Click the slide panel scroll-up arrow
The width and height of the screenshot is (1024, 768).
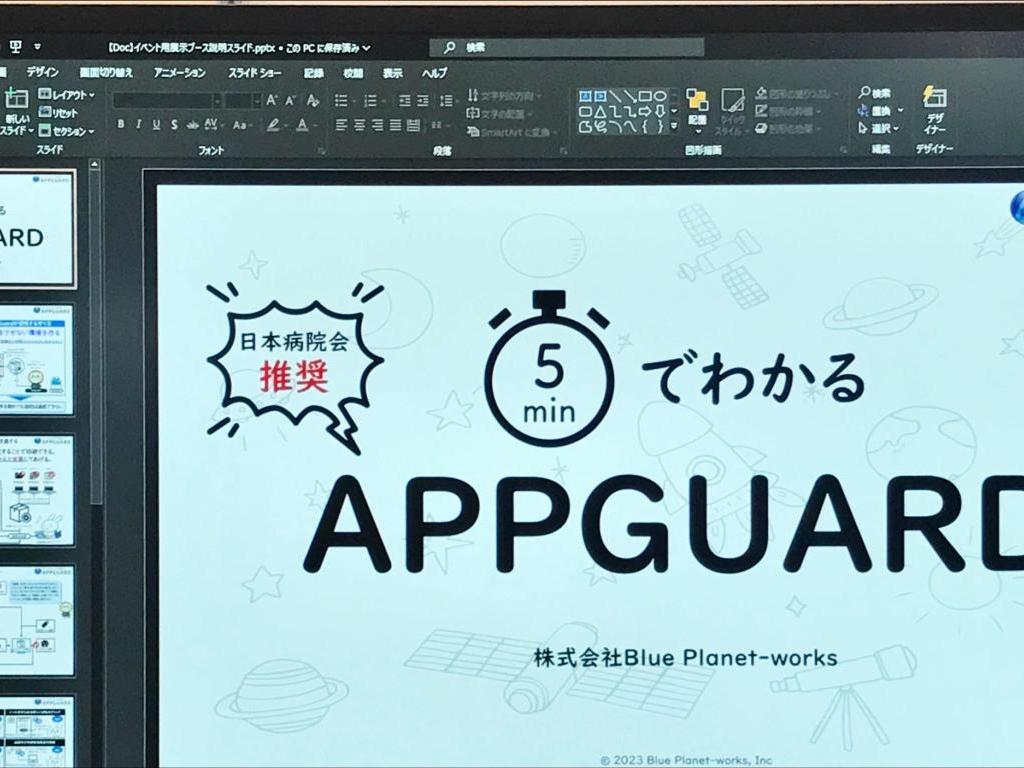pos(95,165)
